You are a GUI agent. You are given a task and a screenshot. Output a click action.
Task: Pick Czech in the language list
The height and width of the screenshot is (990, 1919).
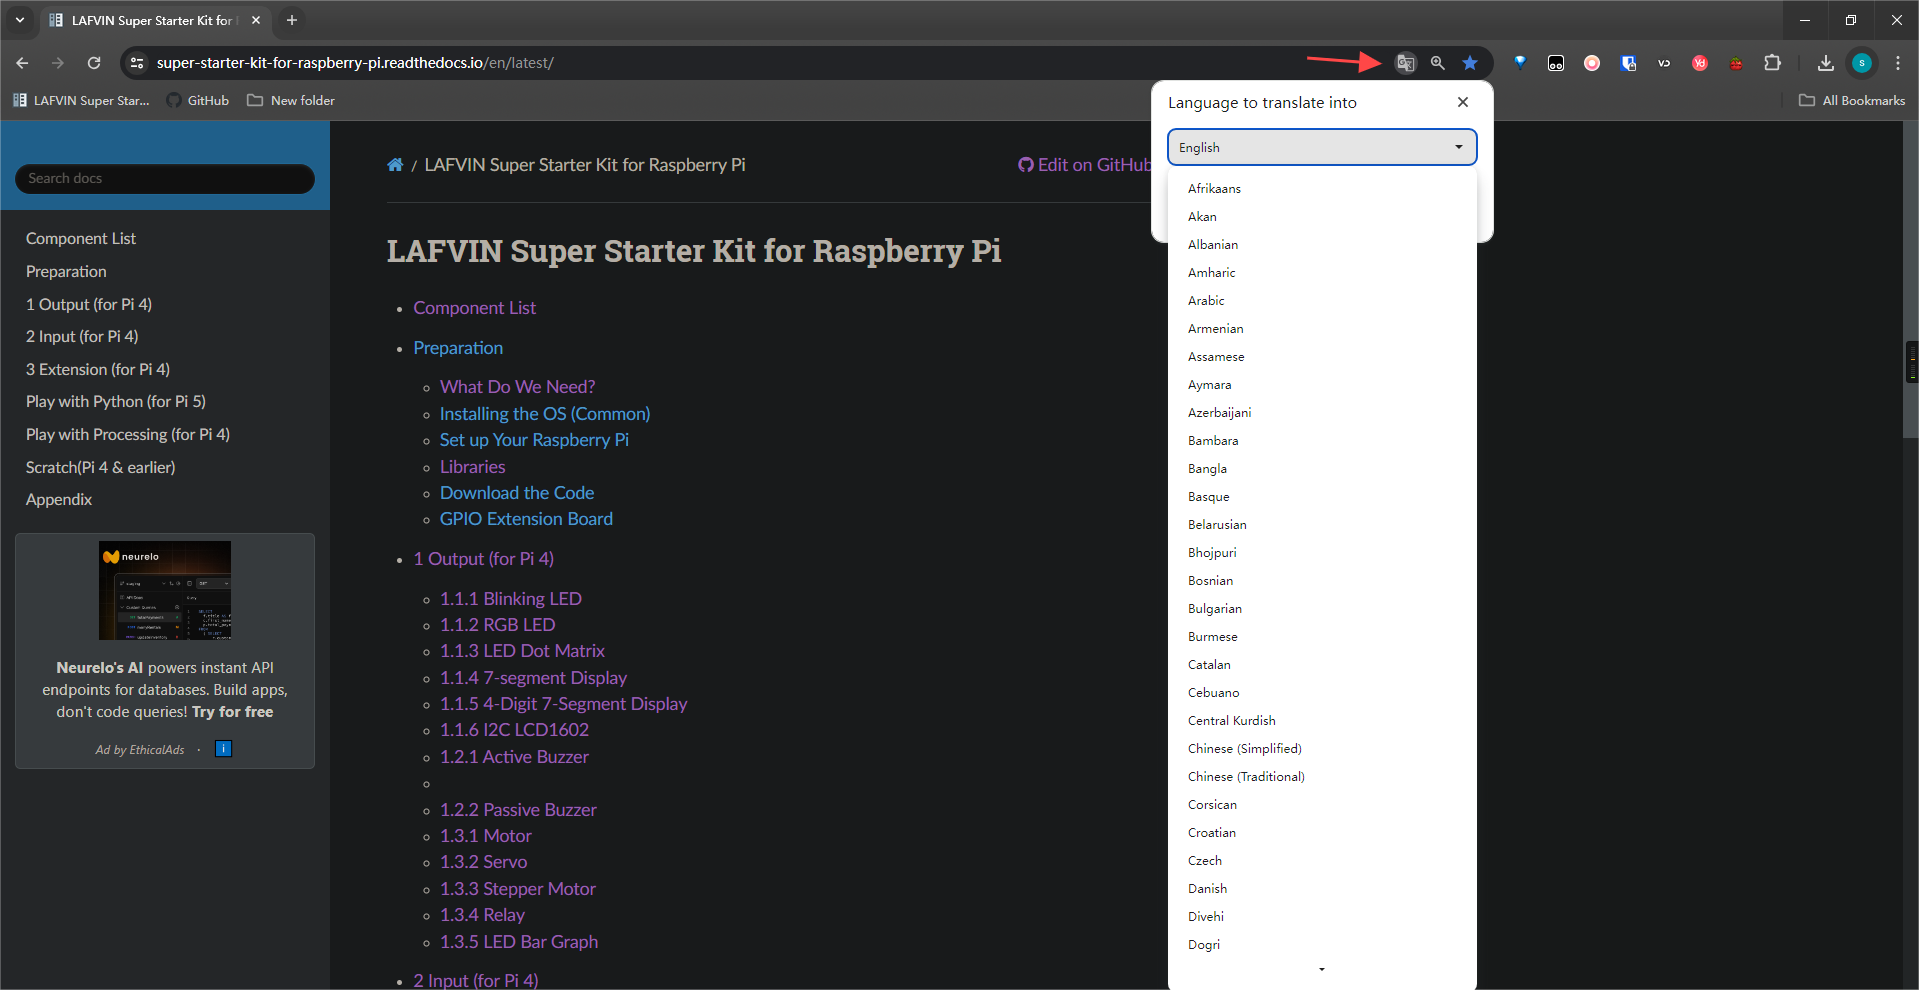(1204, 861)
